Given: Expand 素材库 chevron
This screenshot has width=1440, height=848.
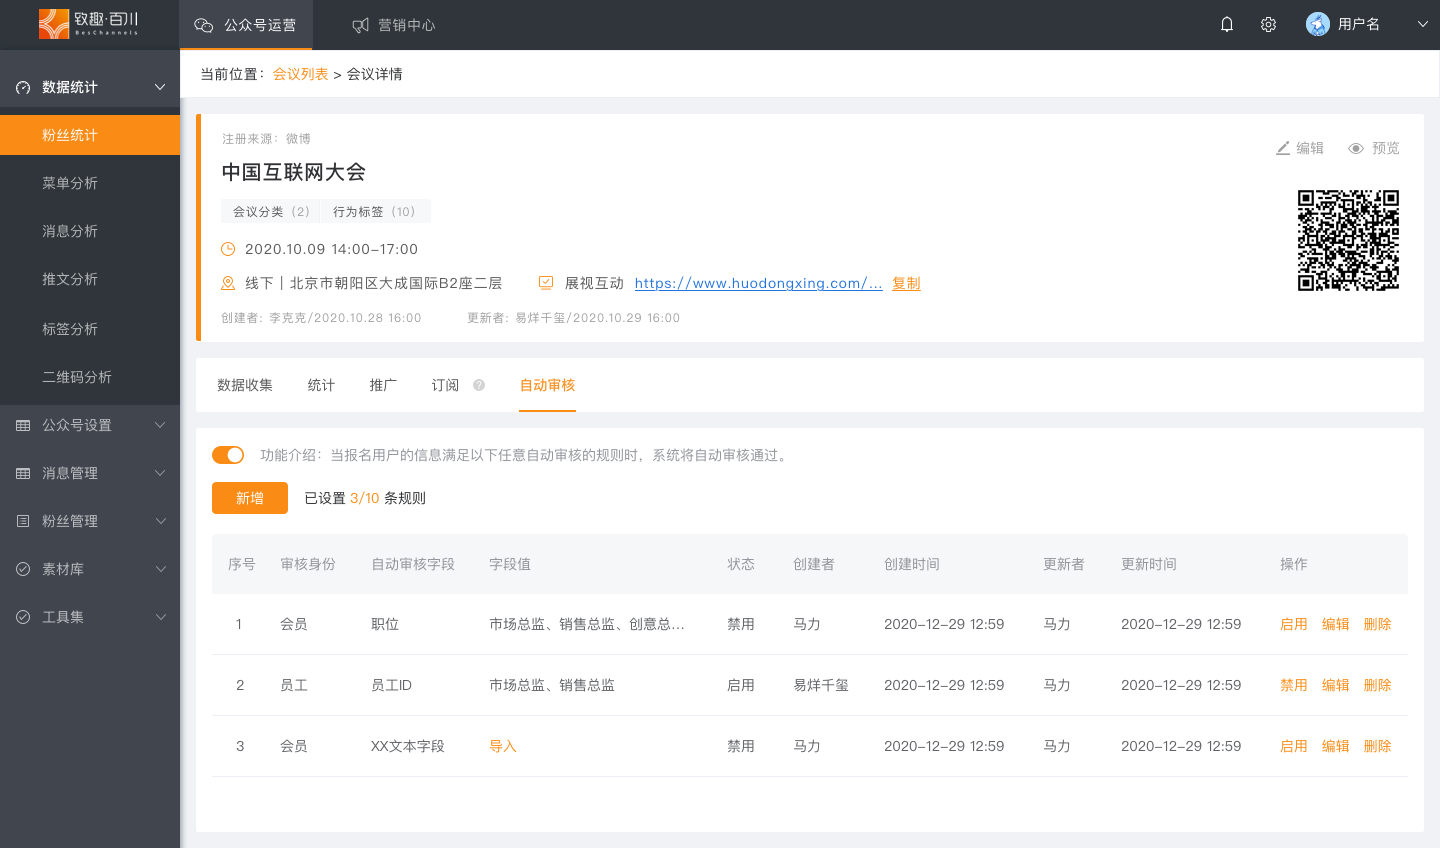Looking at the screenshot, I should tap(160, 569).
